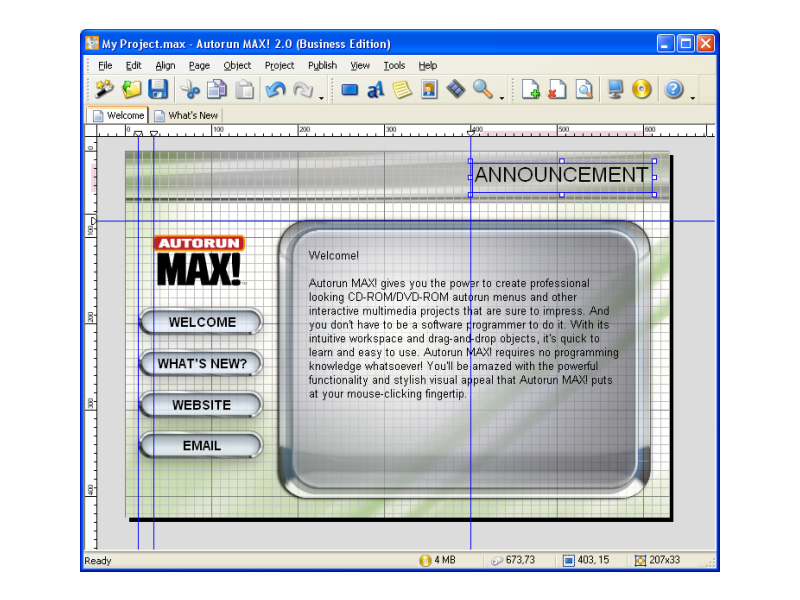The image size is (800, 600).
Task: Click the Ready status text
Action: [x=97, y=561]
